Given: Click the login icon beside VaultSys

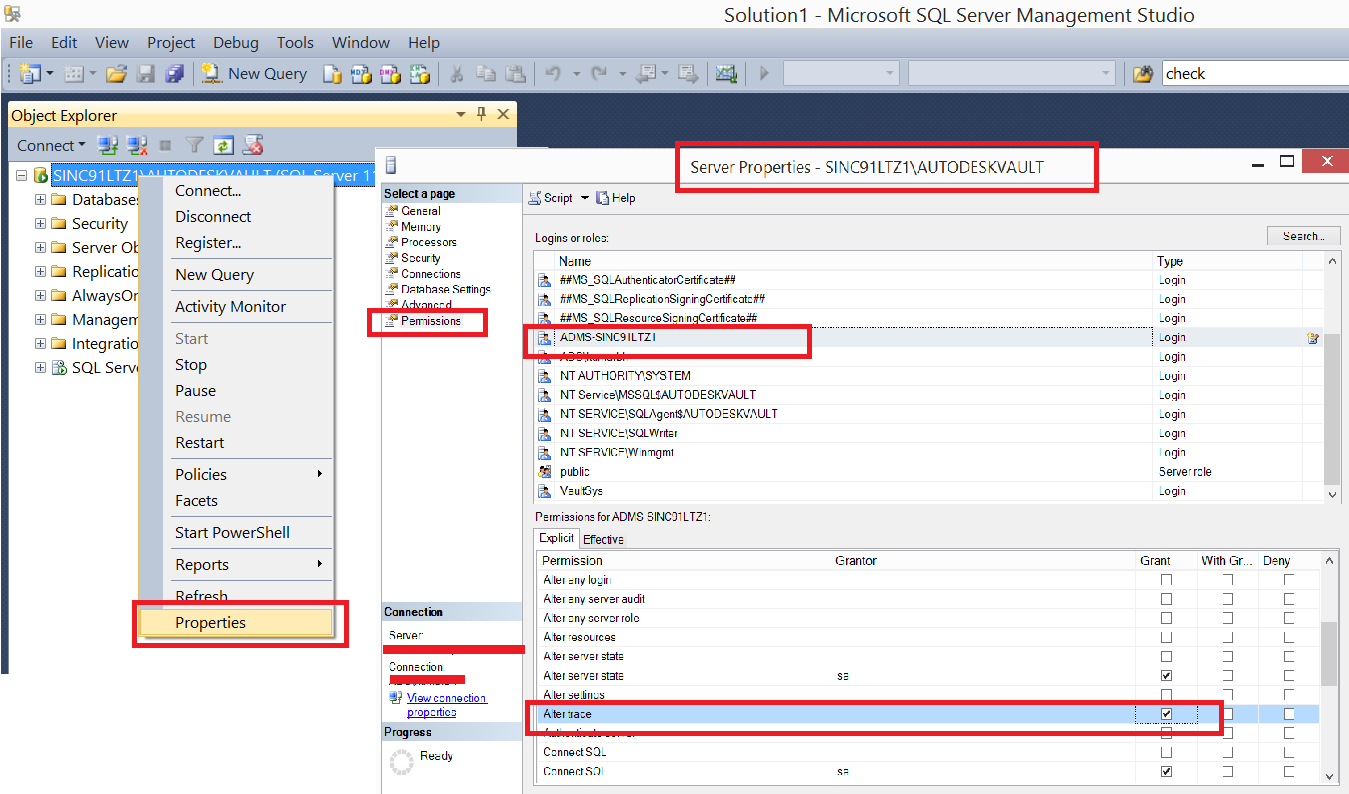Looking at the screenshot, I should click(544, 491).
